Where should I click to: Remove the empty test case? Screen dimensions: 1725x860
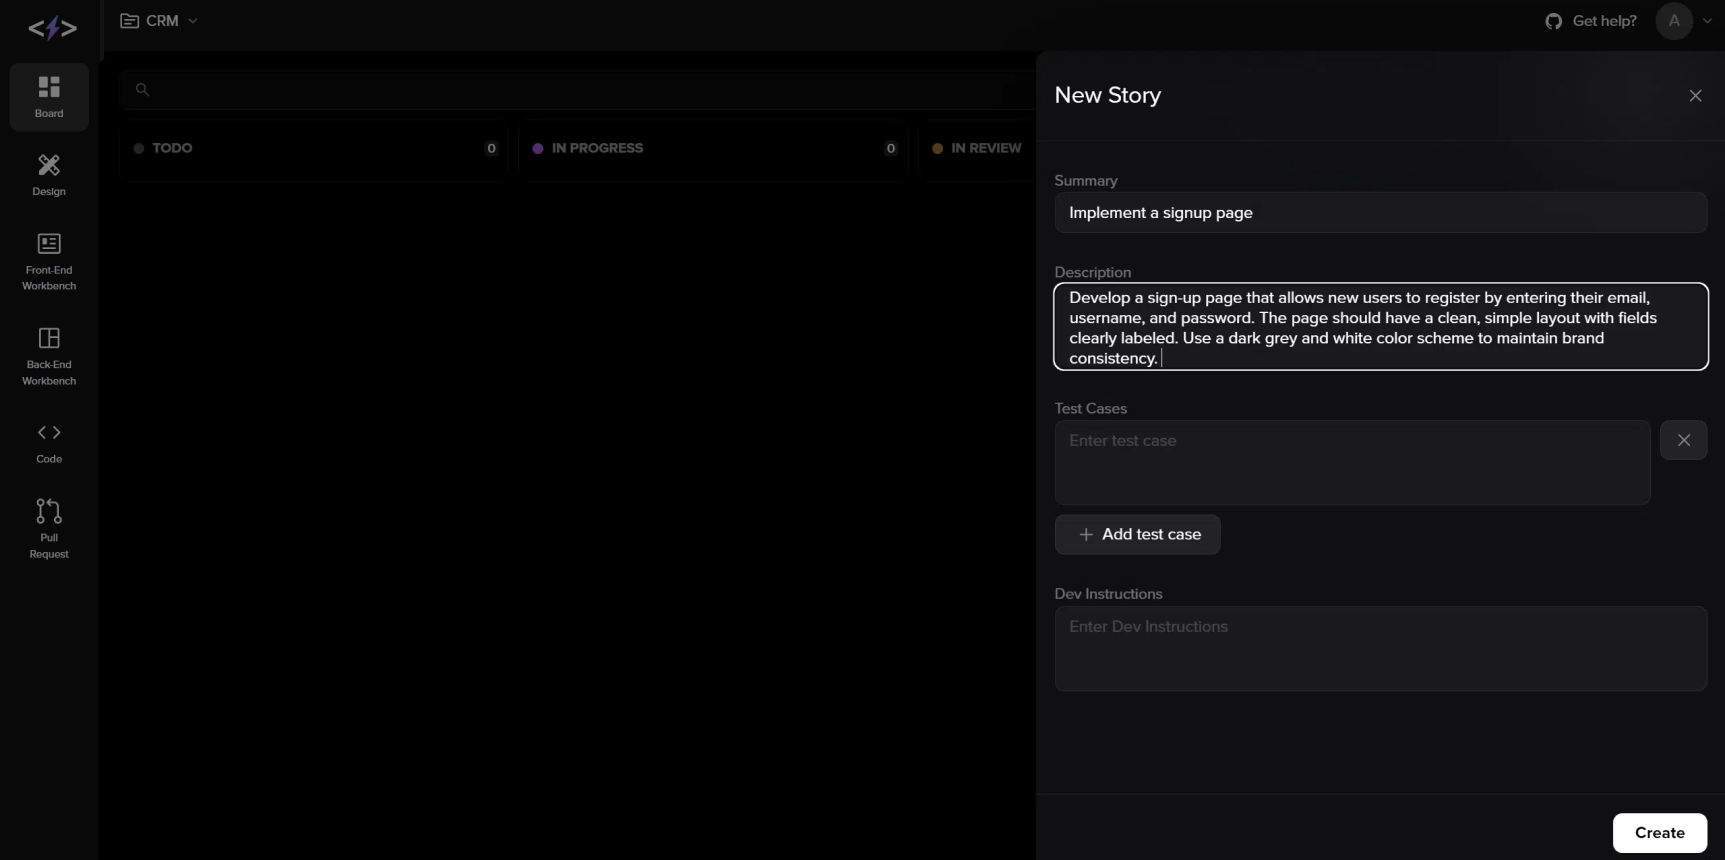point(1684,440)
